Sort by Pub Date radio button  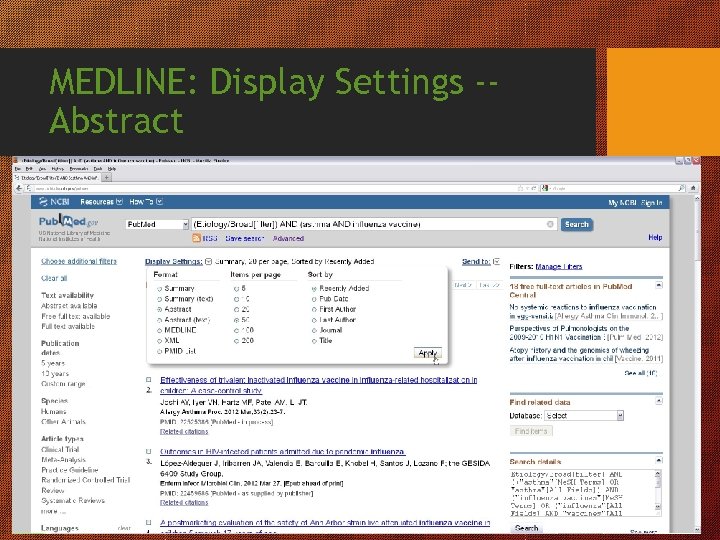[314, 299]
